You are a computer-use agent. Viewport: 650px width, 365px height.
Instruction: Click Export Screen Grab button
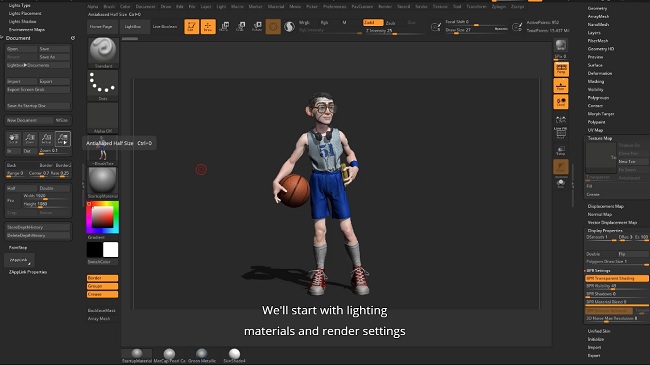coord(38,90)
